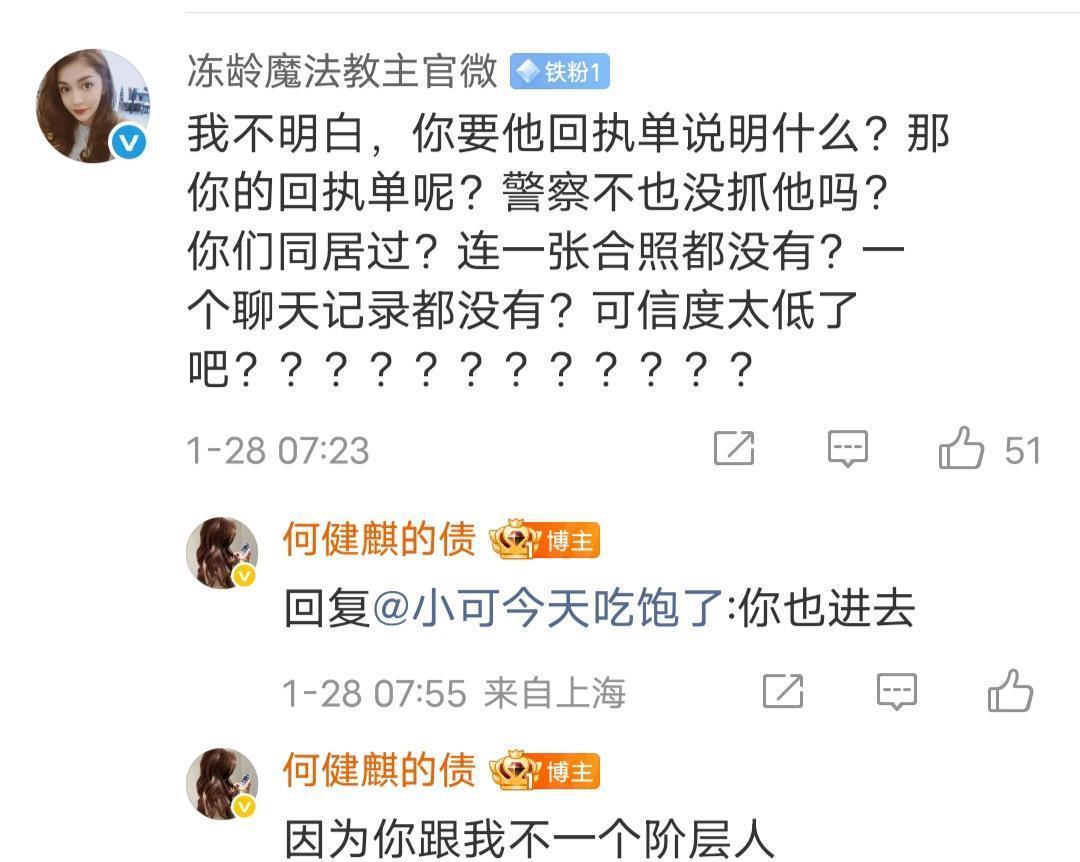Open the first 何健麒的债 username link
The height and width of the screenshot is (862, 1080).
[x=379, y=540]
